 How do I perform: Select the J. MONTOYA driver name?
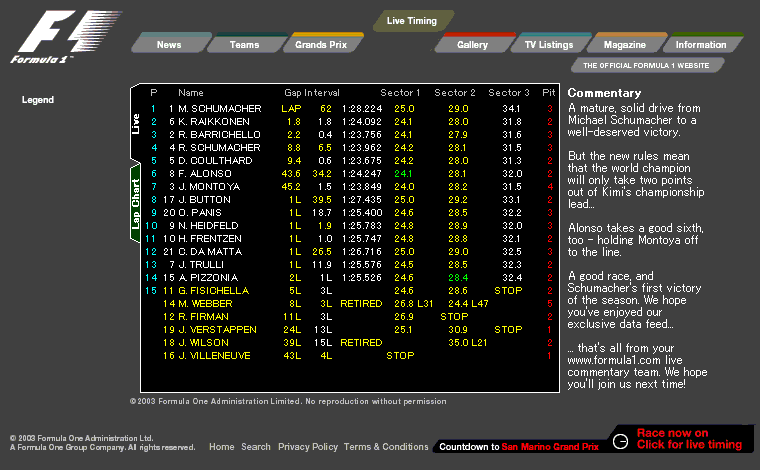pyautogui.click(x=209, y=187)
